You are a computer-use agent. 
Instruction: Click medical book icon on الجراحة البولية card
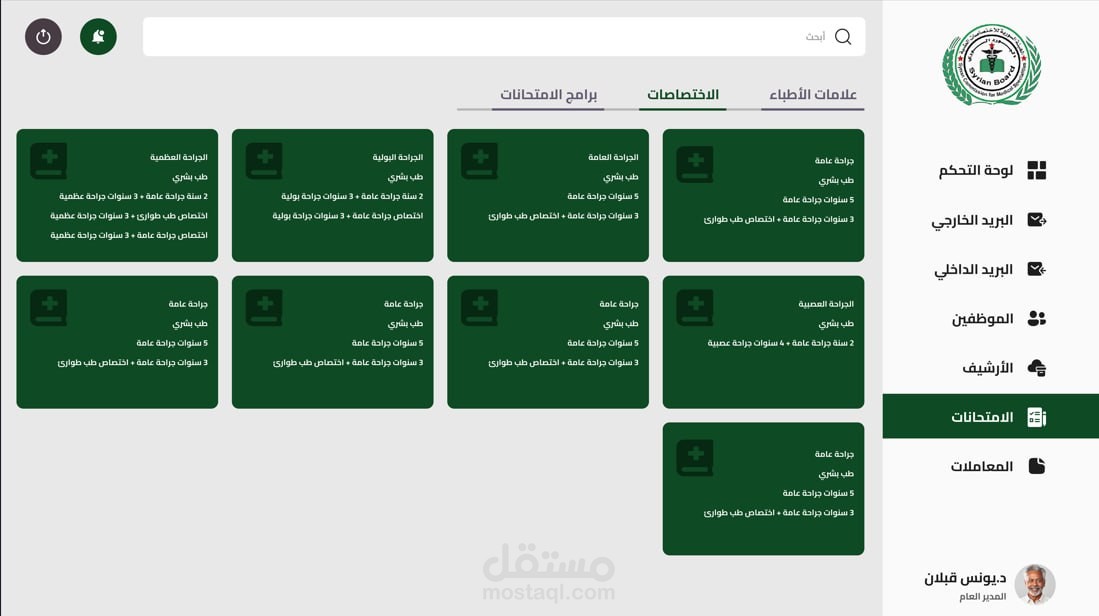click(x=264, y=161)
